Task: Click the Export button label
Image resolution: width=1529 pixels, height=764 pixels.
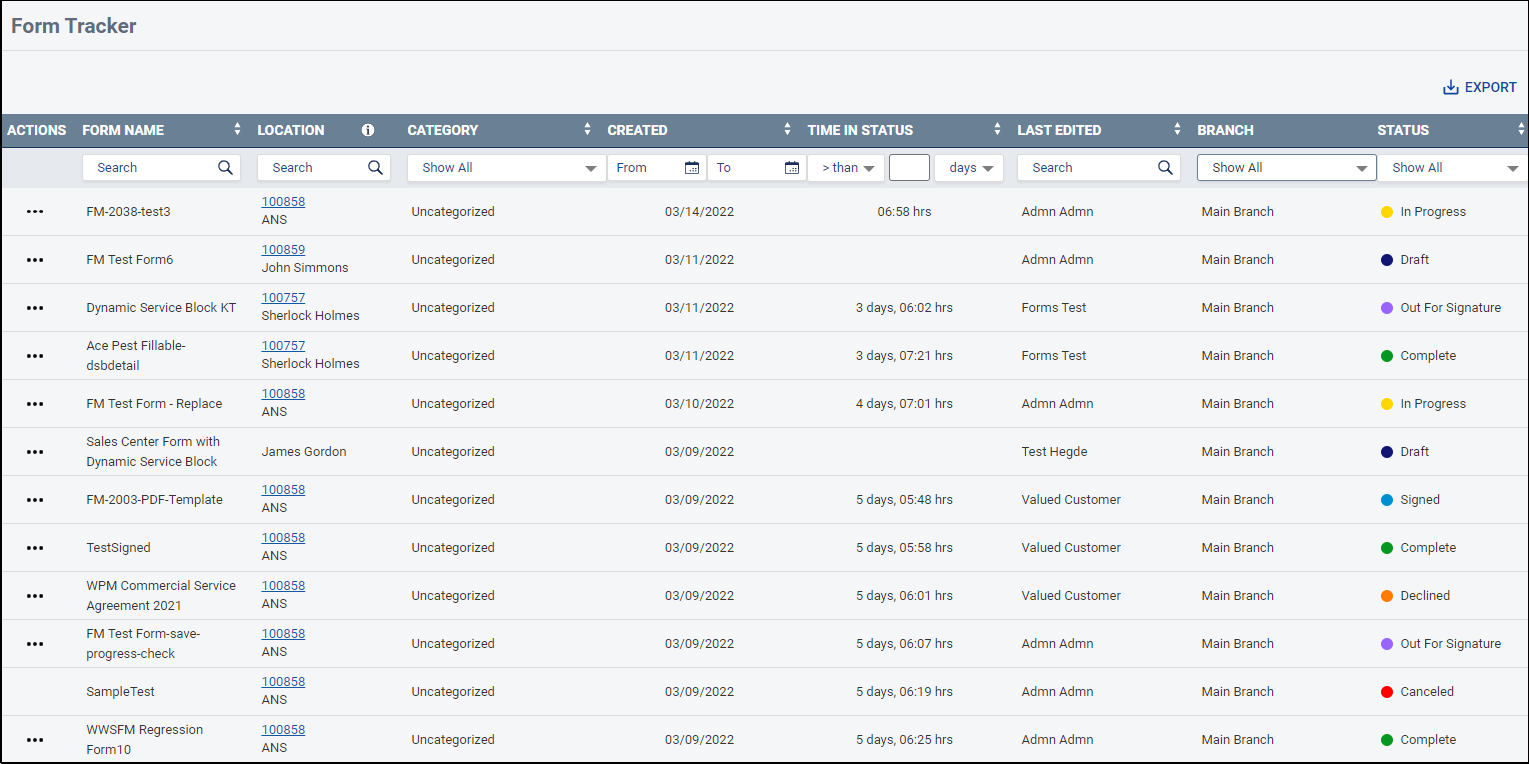Action: coord(1490,88)
